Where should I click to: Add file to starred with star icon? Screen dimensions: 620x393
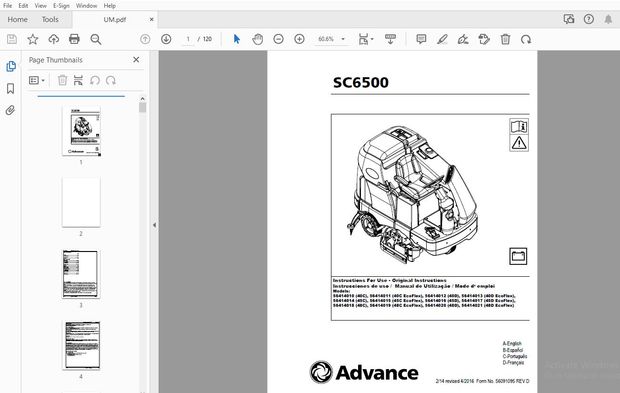33,39
